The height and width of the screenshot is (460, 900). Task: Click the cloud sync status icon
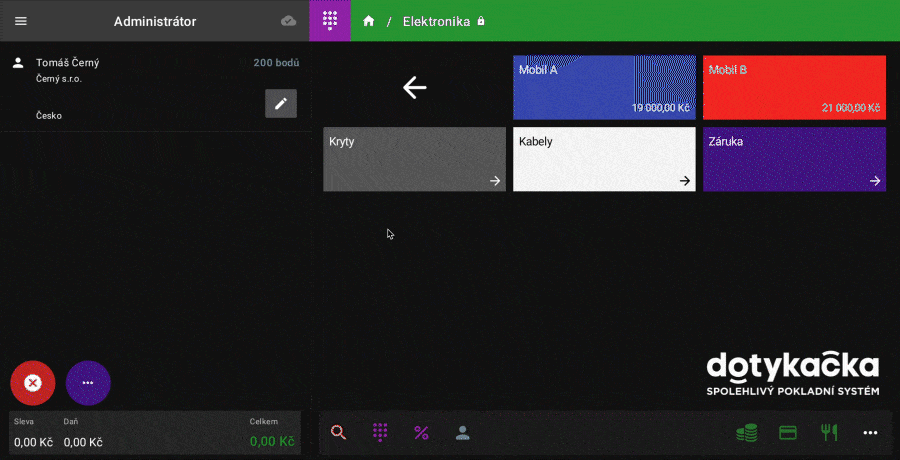pyautogui.click(x=288, y=21)
